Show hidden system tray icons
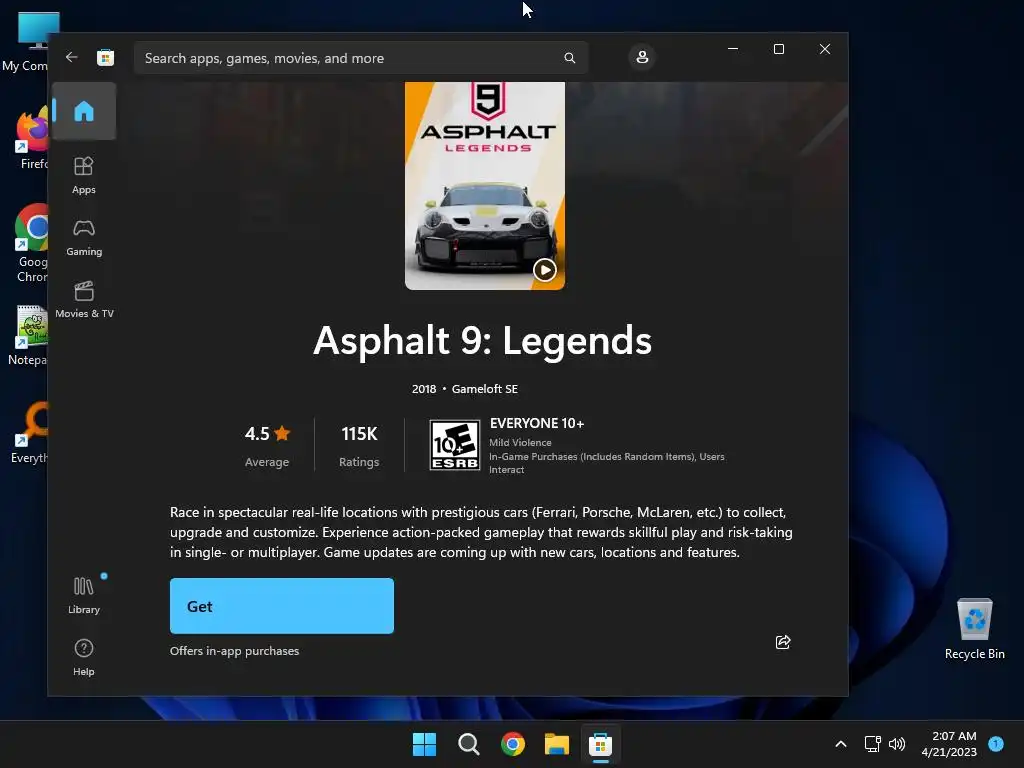Viewport: 1024px width, 768px height. [x=841, y=744]
